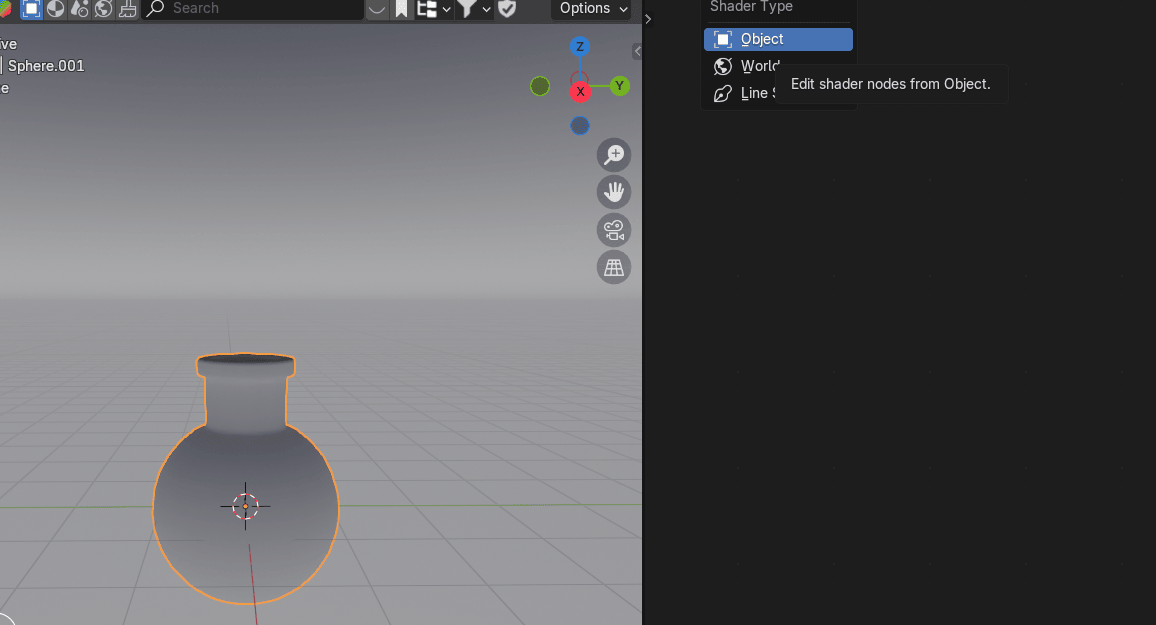This screenshot has height=625, width=1156.
Task: Select World shader type
Action: [759, 66]
